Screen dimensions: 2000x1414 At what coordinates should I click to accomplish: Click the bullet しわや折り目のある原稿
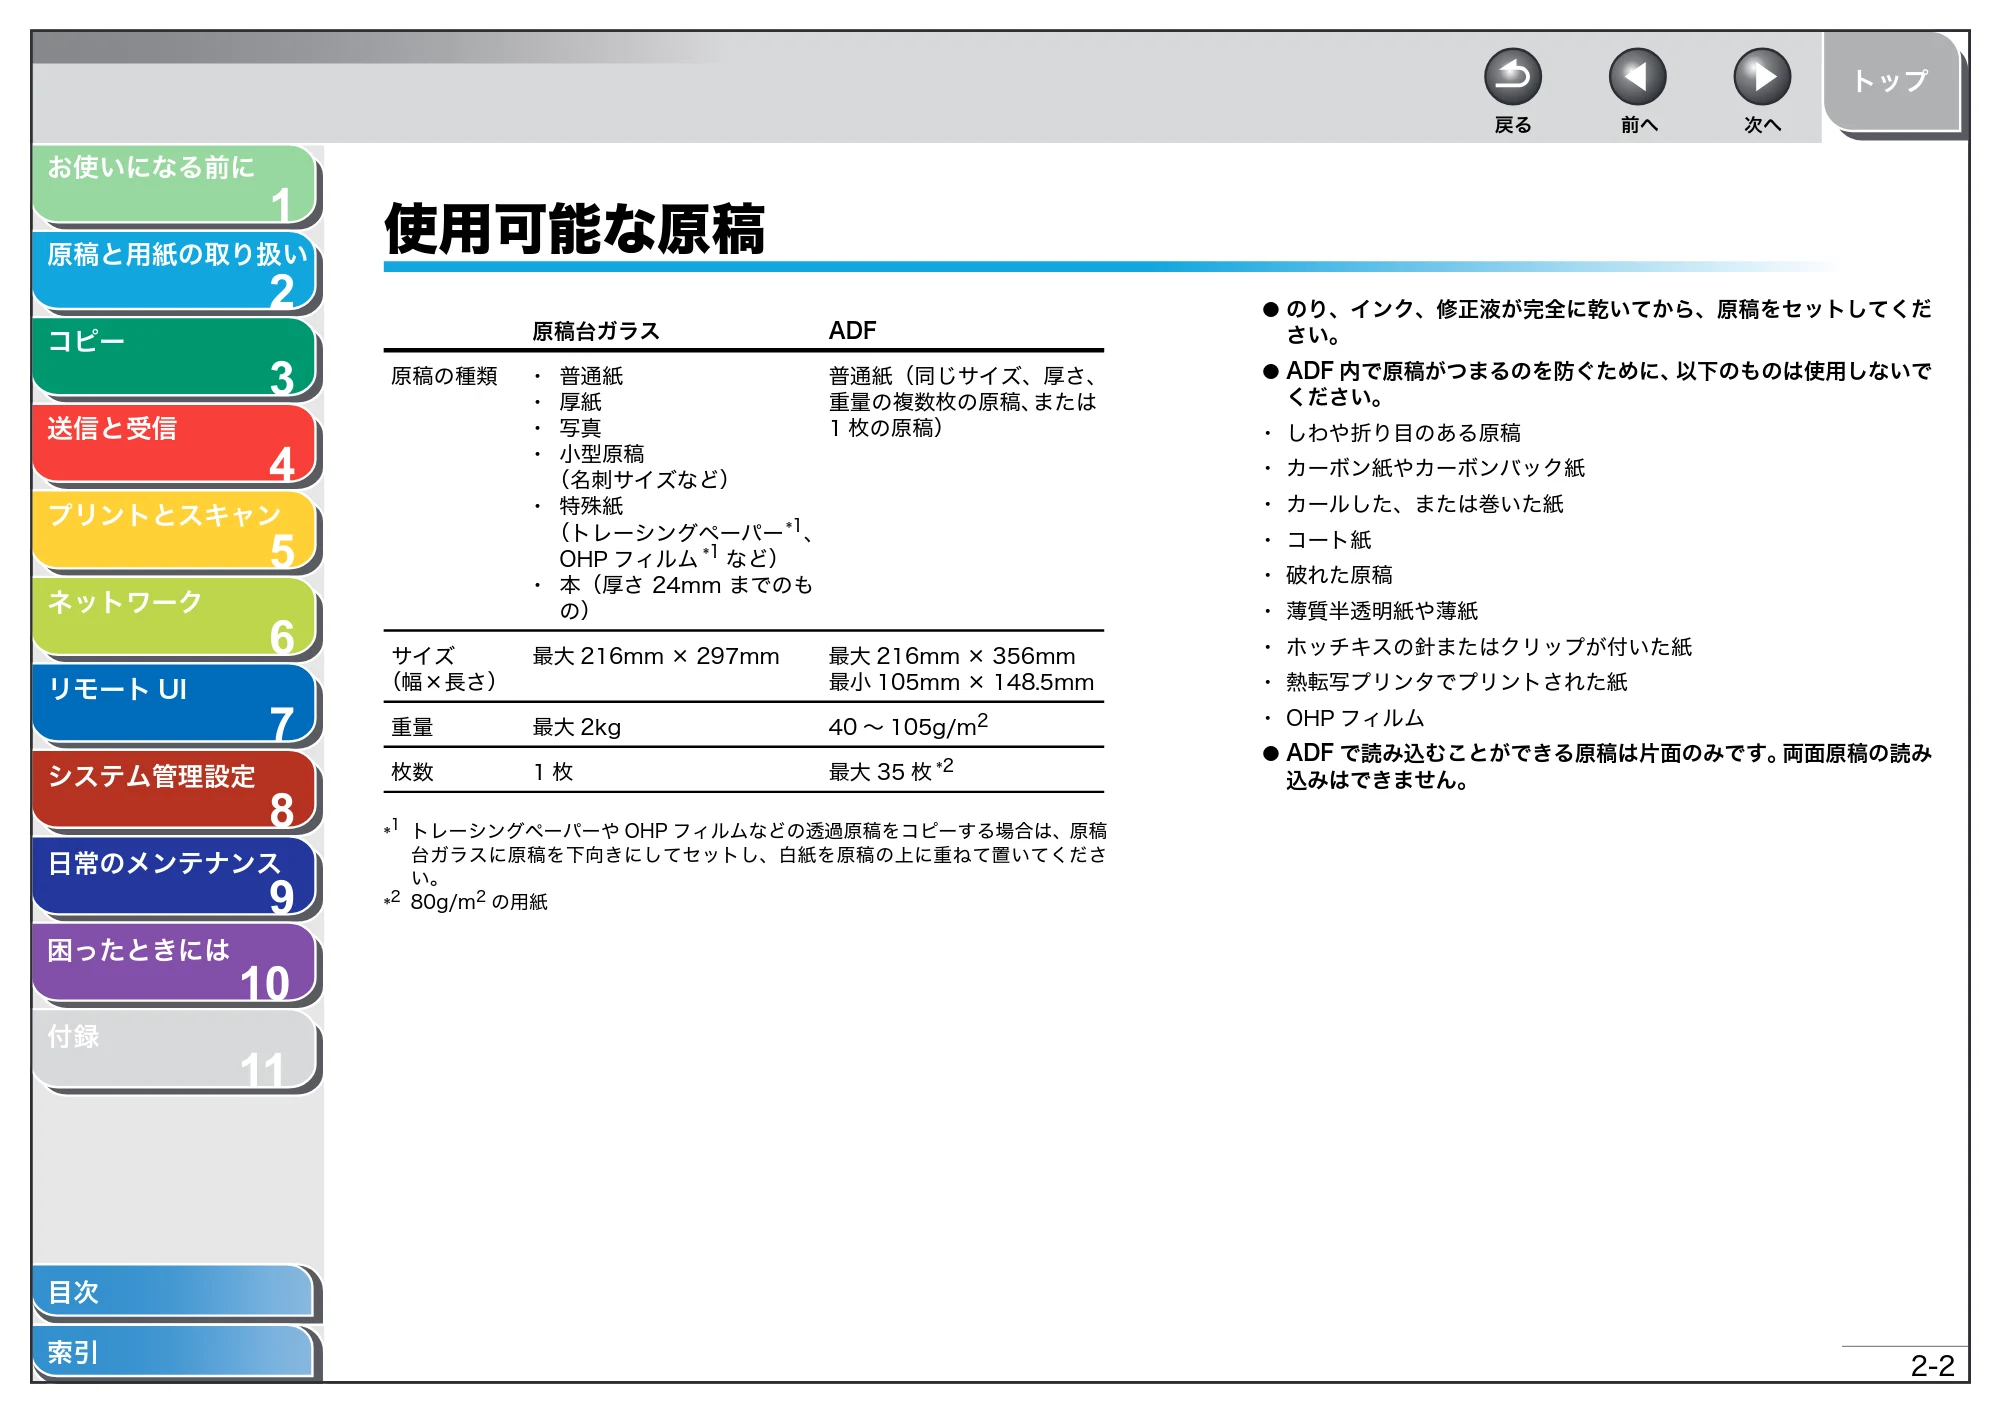click(1403, 433)
